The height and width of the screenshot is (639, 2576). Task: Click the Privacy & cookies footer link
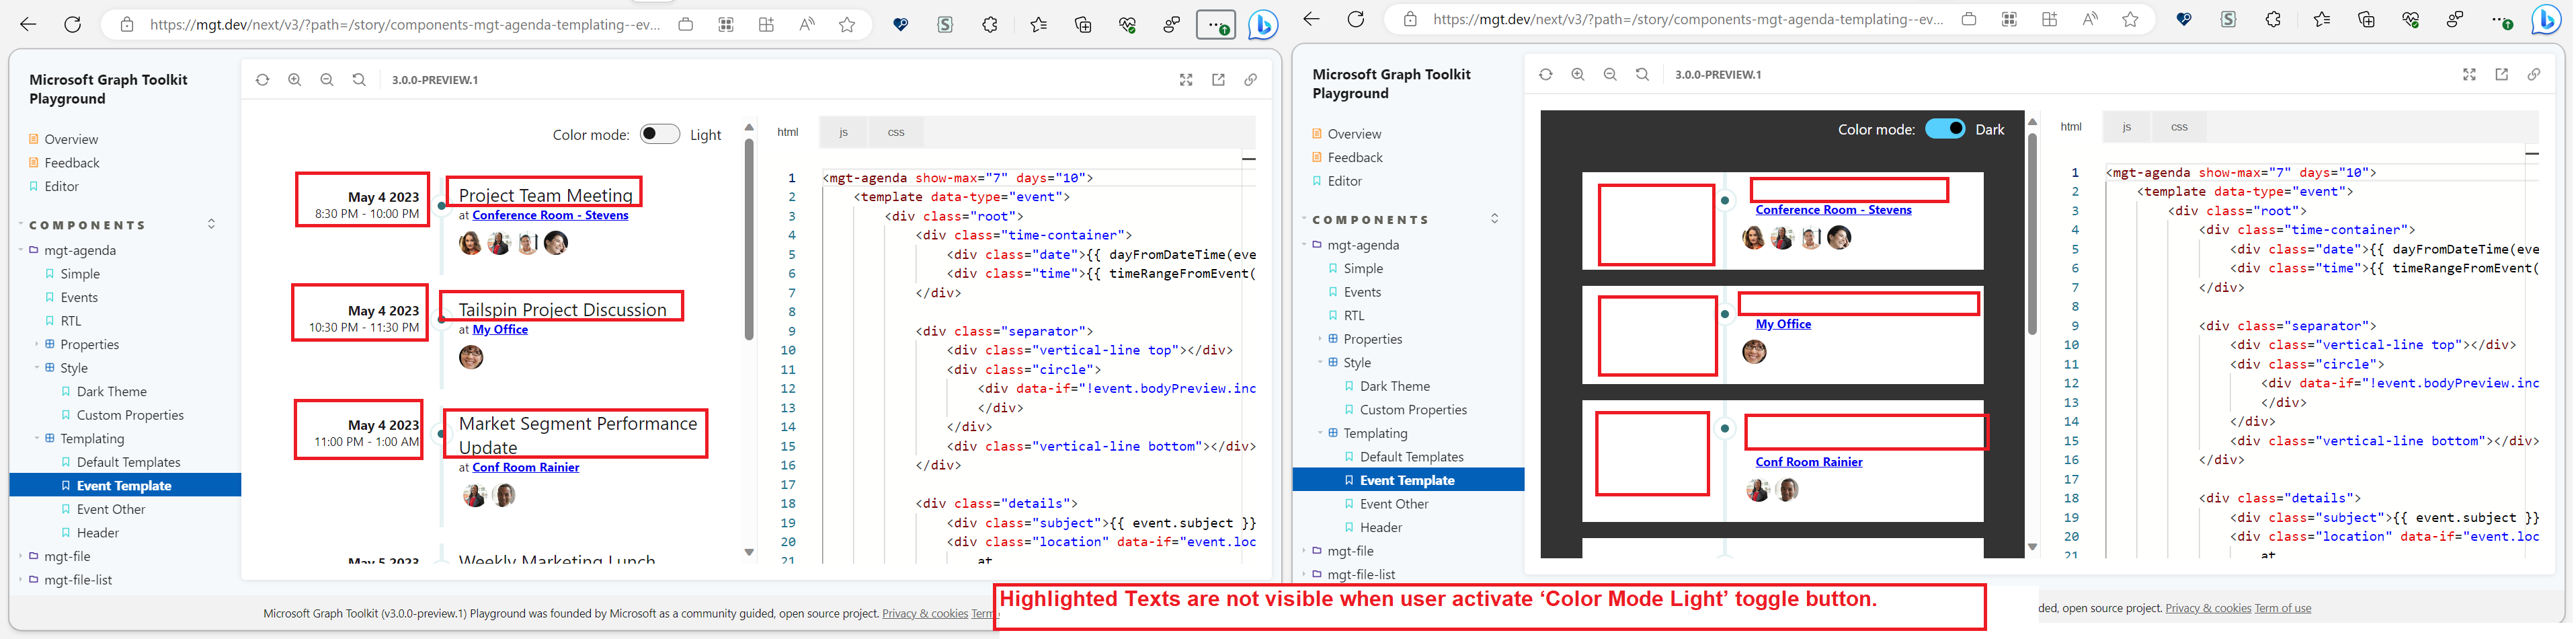[x=924, y=613]
